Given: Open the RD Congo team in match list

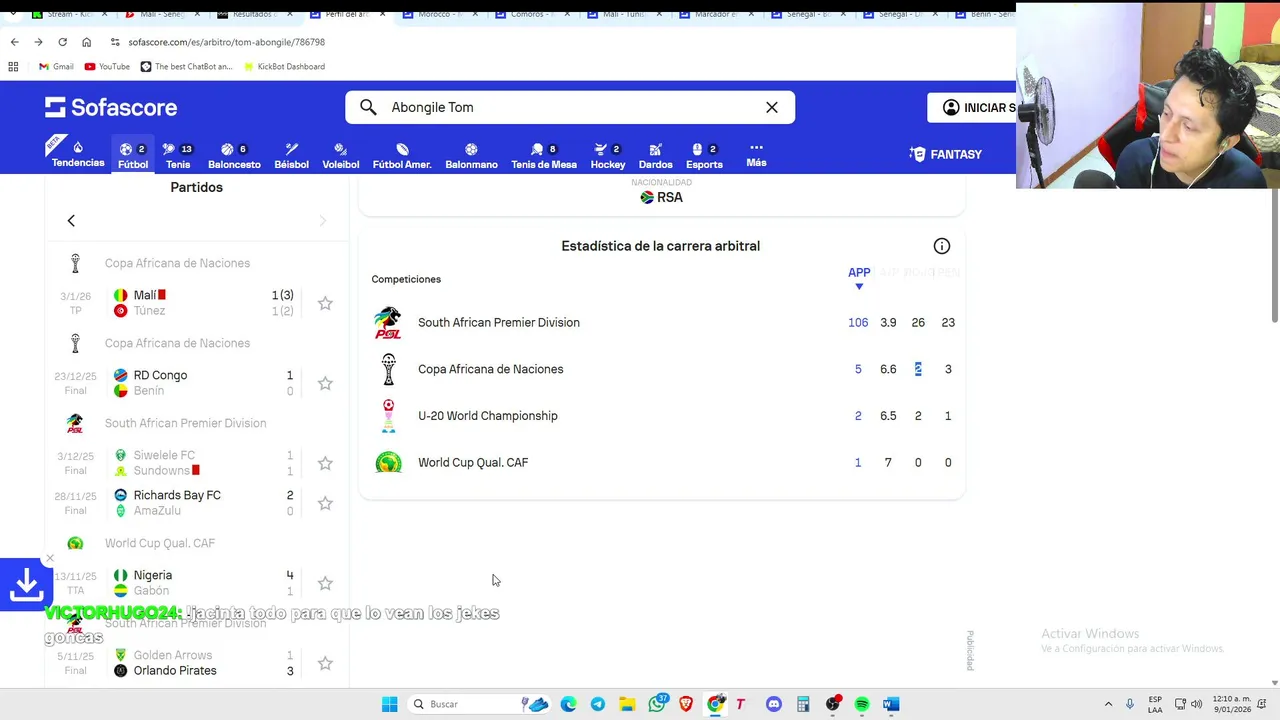Looking at the screenshot, I should [160, 375].
